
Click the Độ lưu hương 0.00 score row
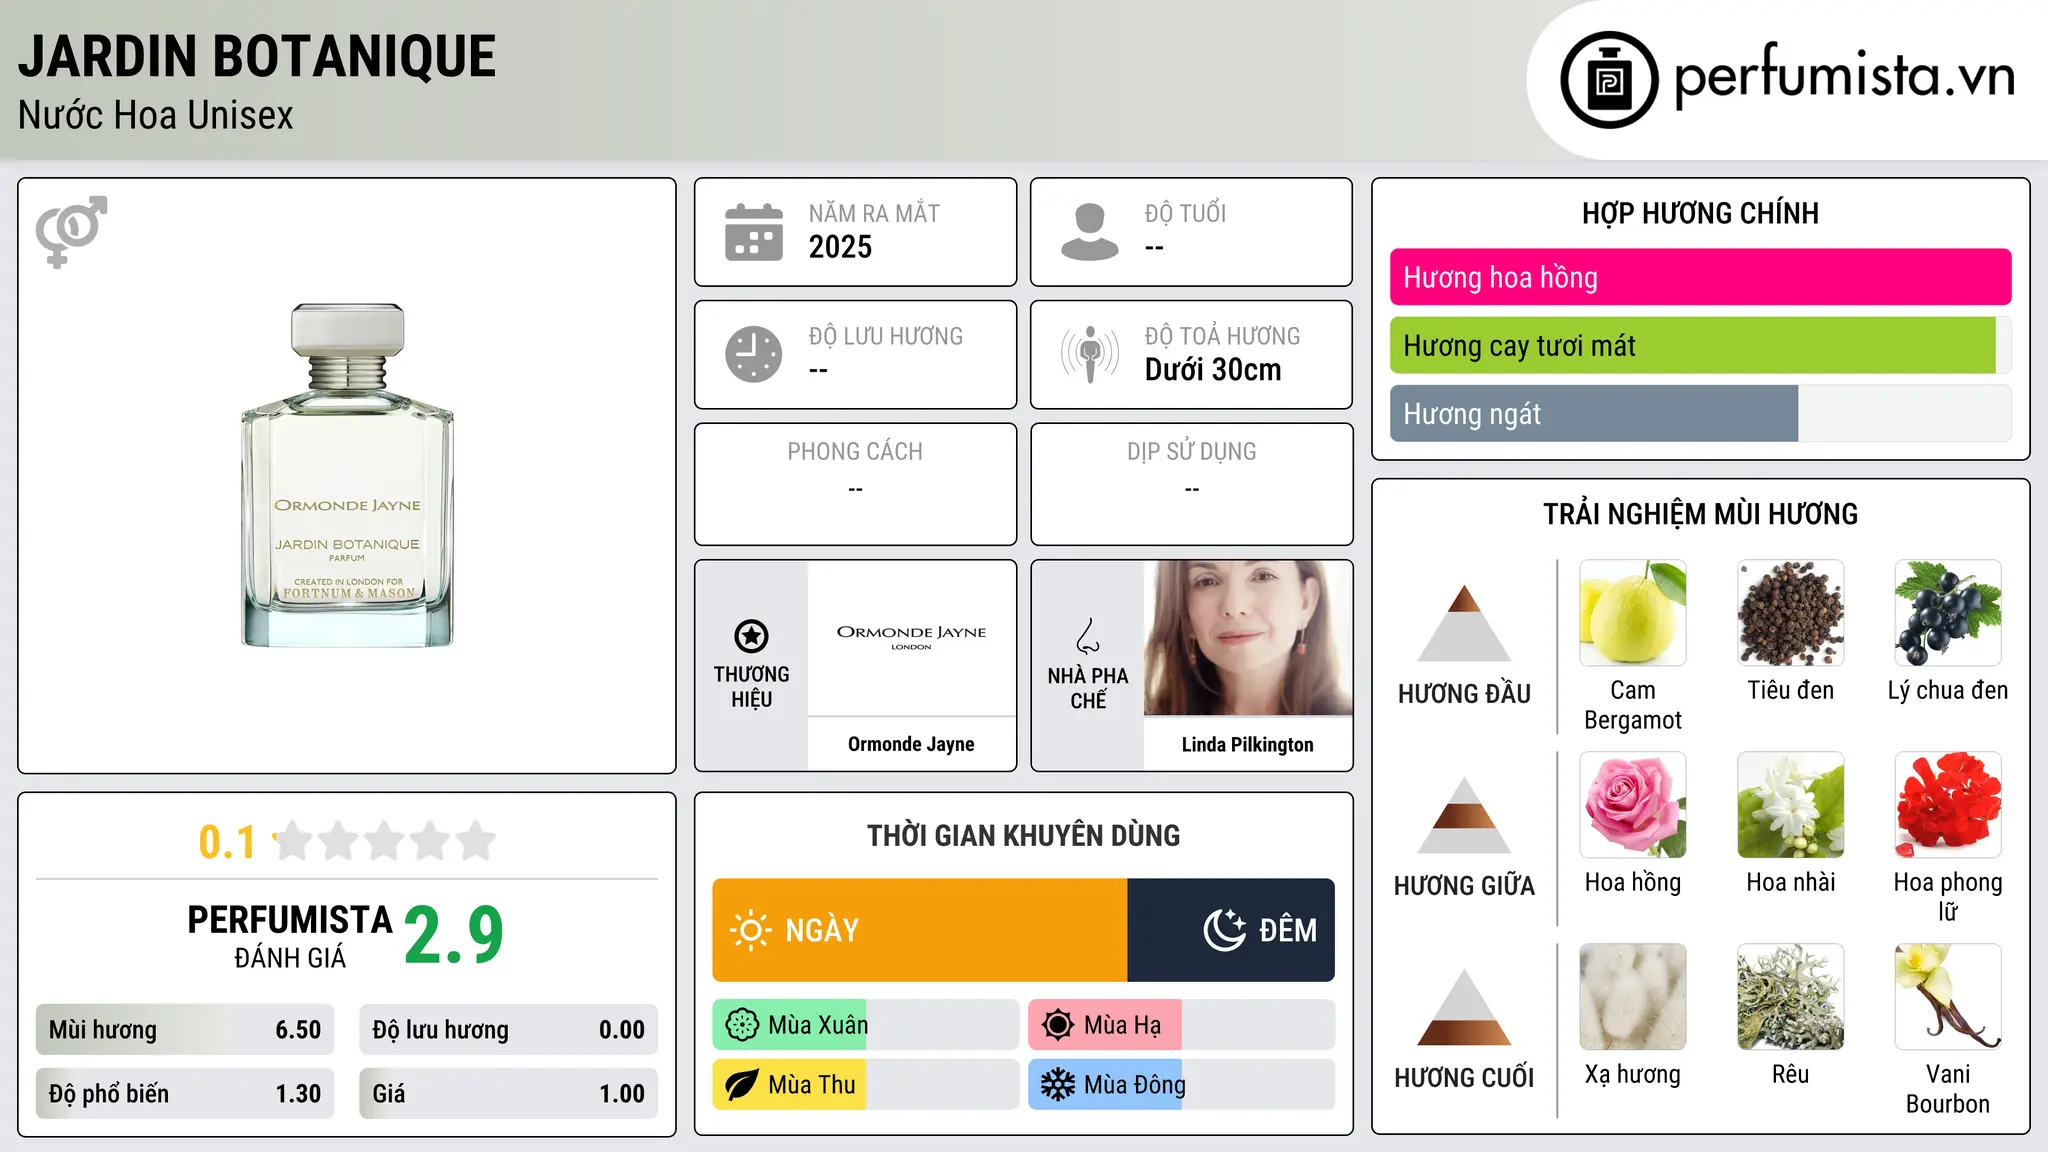508,1030
